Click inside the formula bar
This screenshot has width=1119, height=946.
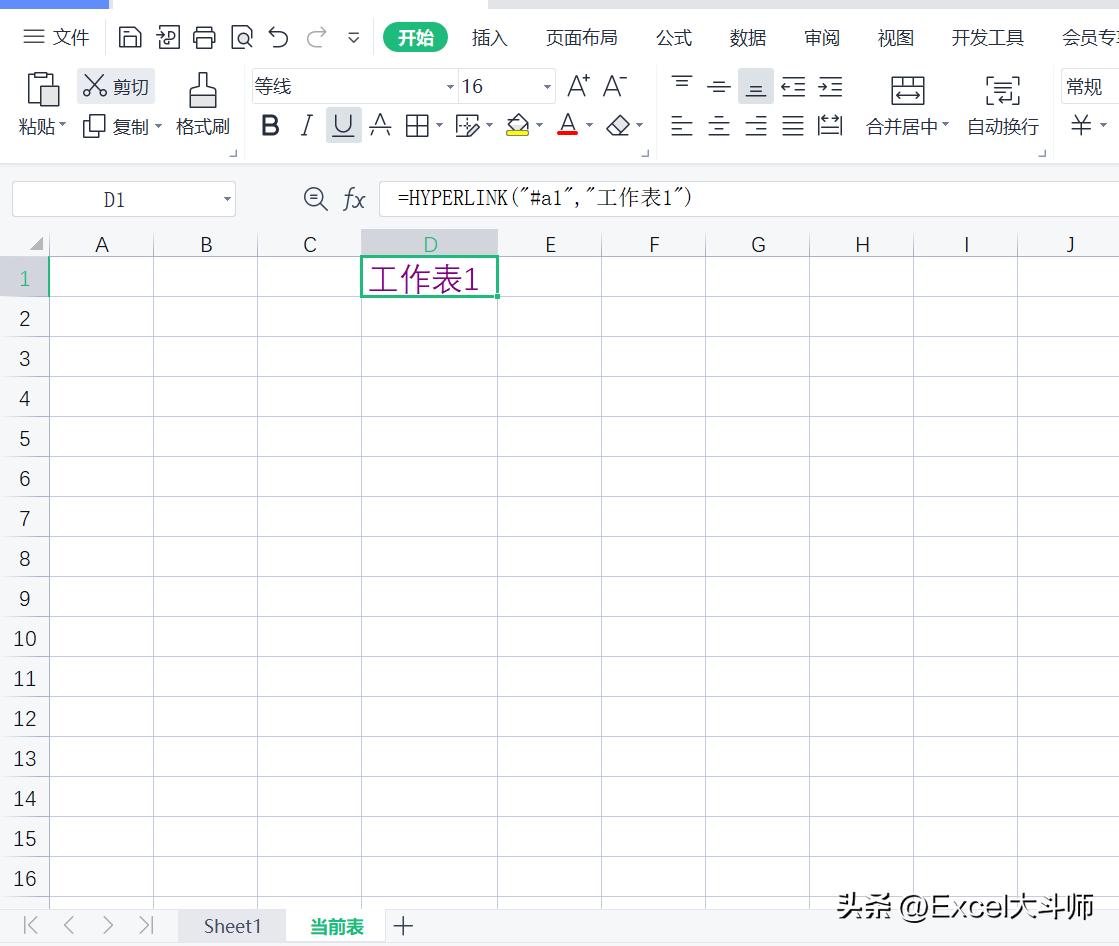600,199
